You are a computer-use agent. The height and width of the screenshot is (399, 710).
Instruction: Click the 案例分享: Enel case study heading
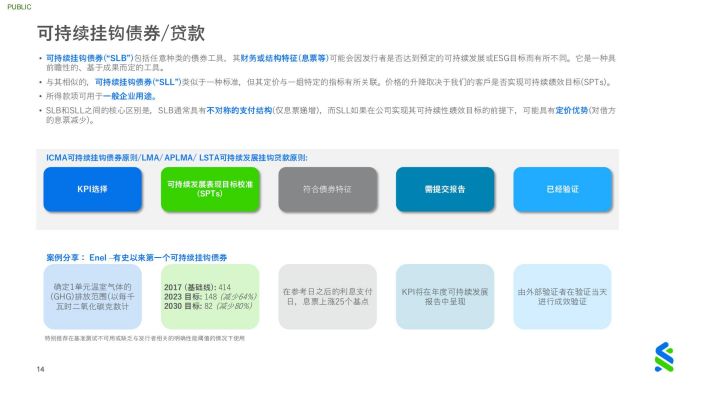[136, 257]
